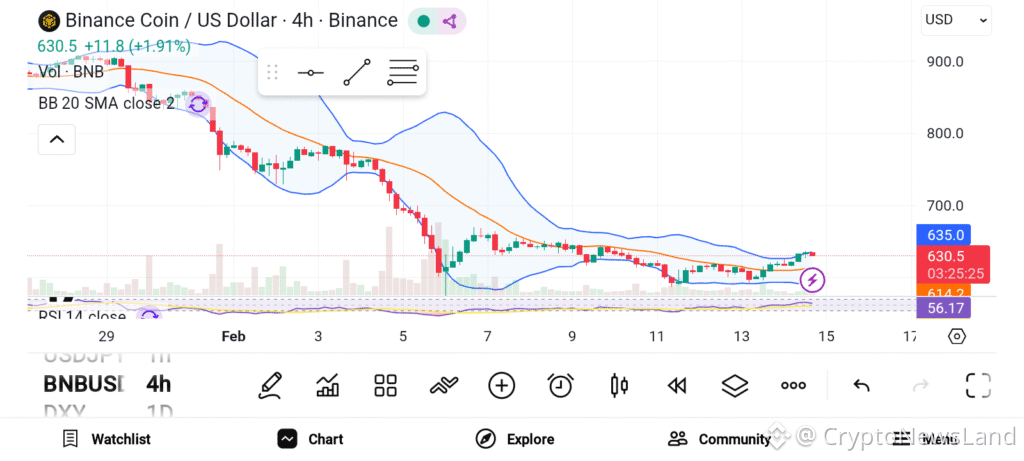Open chart settings hexagon icon

[x=957, y=336]
